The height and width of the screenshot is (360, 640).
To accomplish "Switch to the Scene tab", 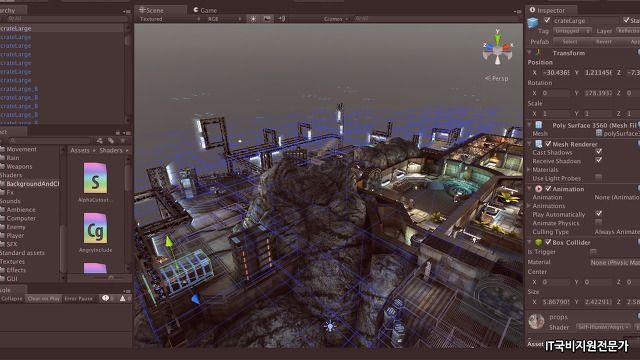I will click(x=160, y=10).
